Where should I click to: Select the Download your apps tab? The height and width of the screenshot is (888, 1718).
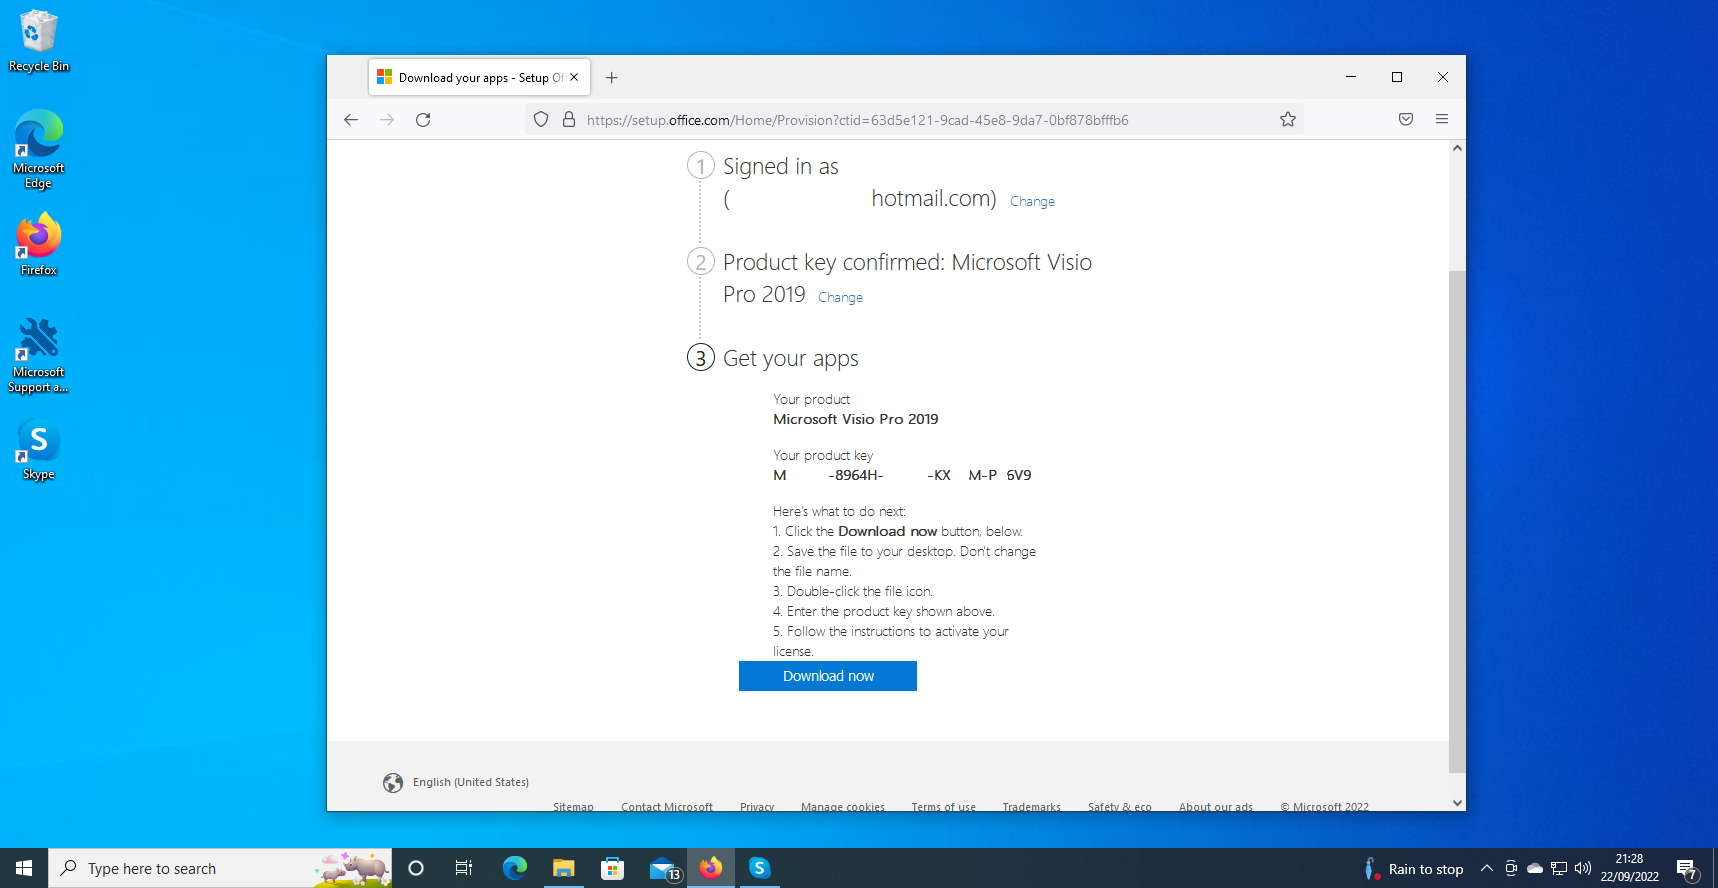pyautogui.click(x=480, y=77)
